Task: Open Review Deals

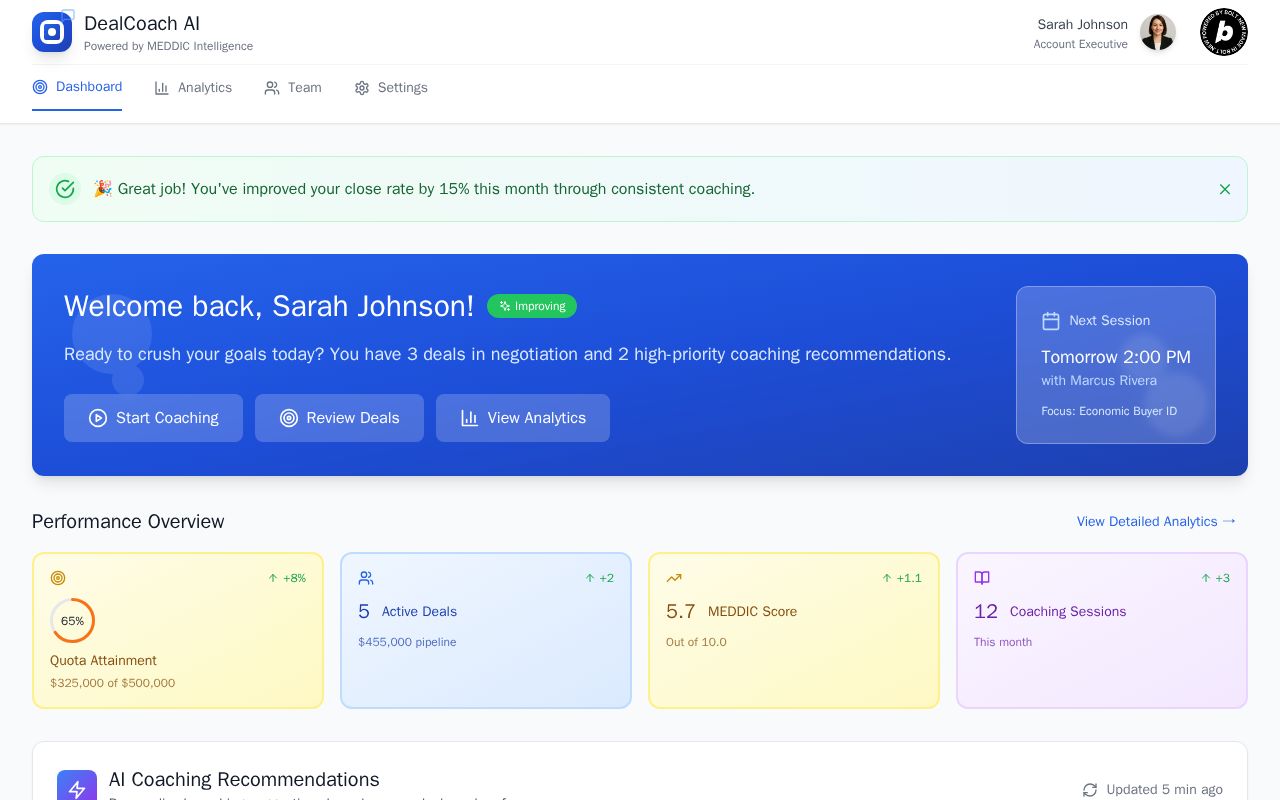Action: click(339, 418)
